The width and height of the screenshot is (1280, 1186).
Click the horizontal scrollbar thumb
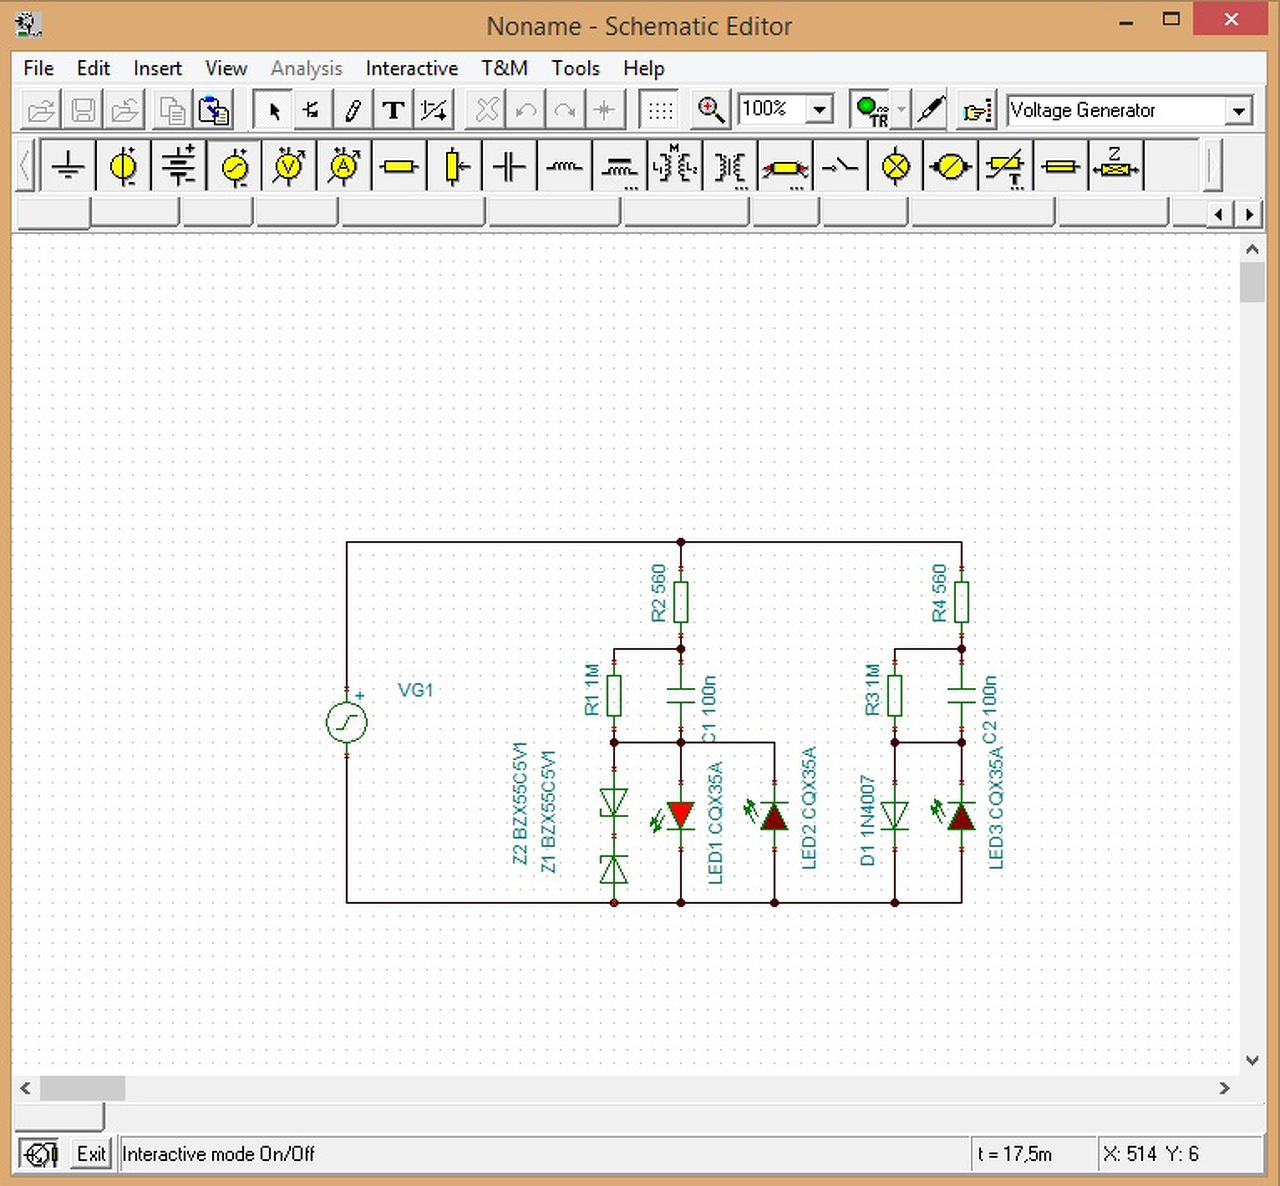click(82, 1088)
